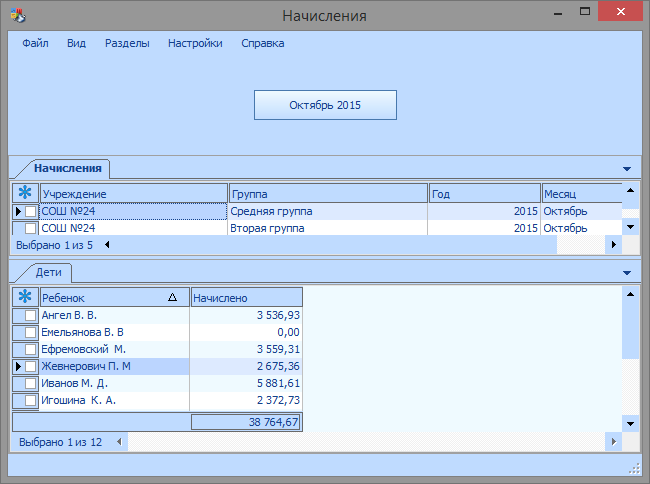Viewport: 650px width, 484px height.
Task: Click the down arrow of the Дети grid scrollbar
Action: 631,424
